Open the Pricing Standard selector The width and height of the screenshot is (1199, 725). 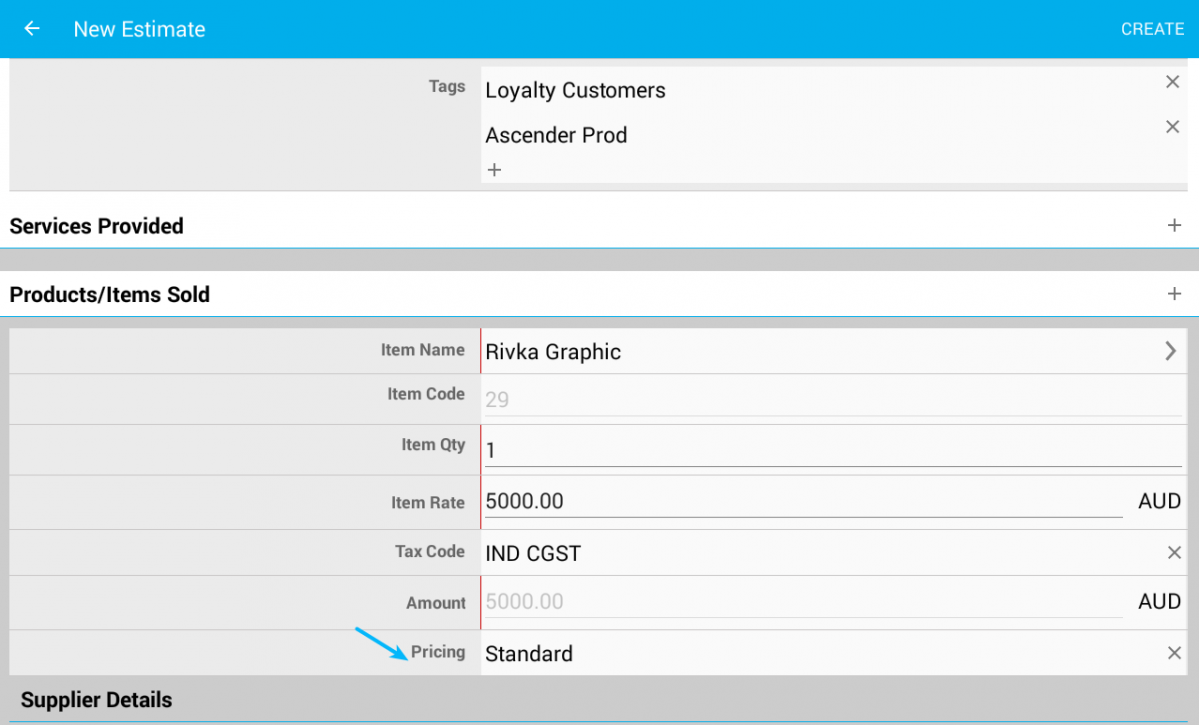coord(800,654)
